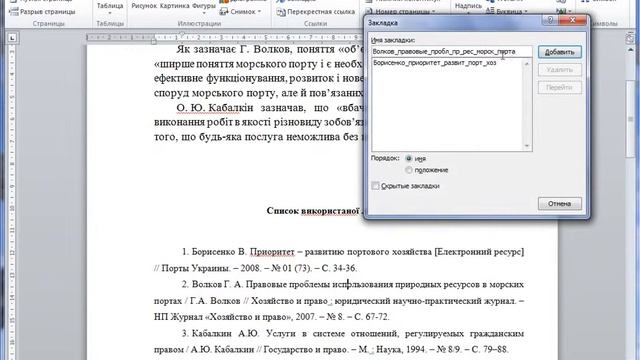
Task: Click the help question-mark button in Закладка dialog
Action: pyautogui.click(x=550, y=20)
